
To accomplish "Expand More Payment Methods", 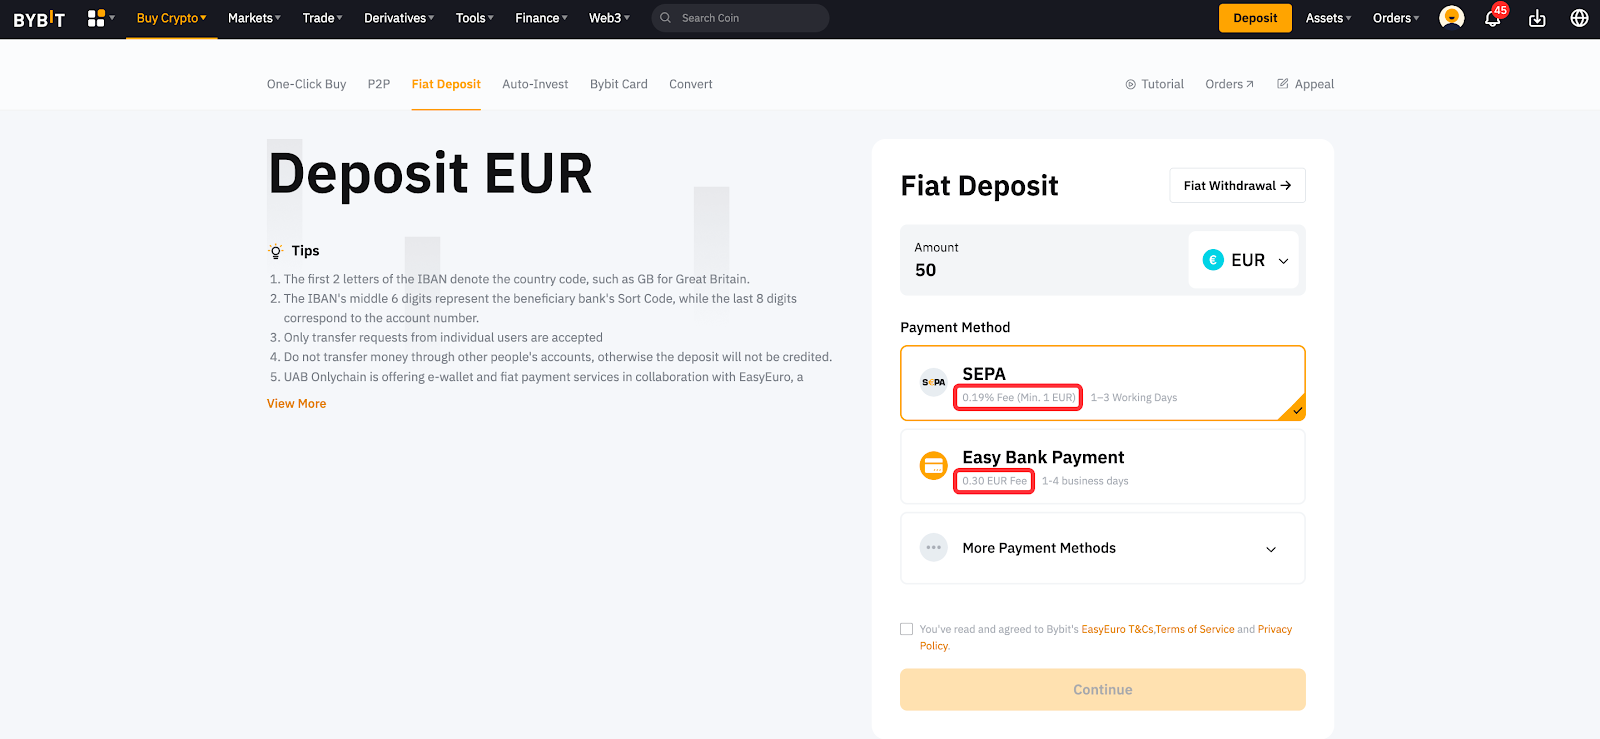I will click(1102, 548).
